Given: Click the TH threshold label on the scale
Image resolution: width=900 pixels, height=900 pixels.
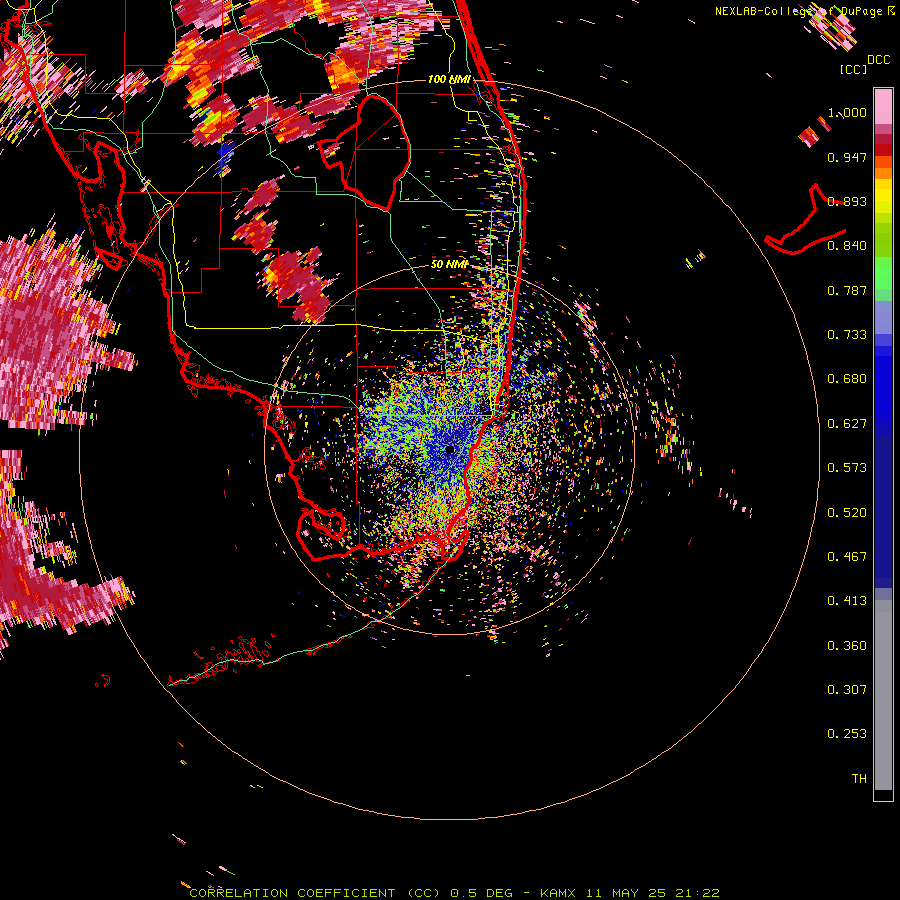Looking at the screenshot, I should (859, 779).
